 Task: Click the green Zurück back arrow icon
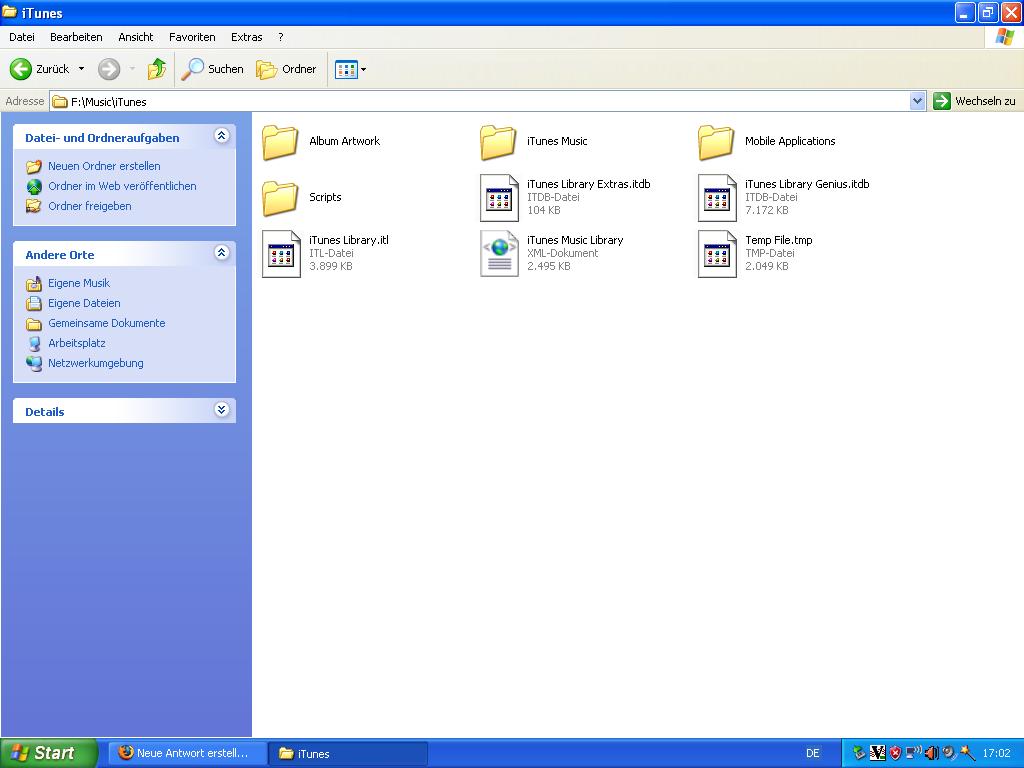pos(21,69)
